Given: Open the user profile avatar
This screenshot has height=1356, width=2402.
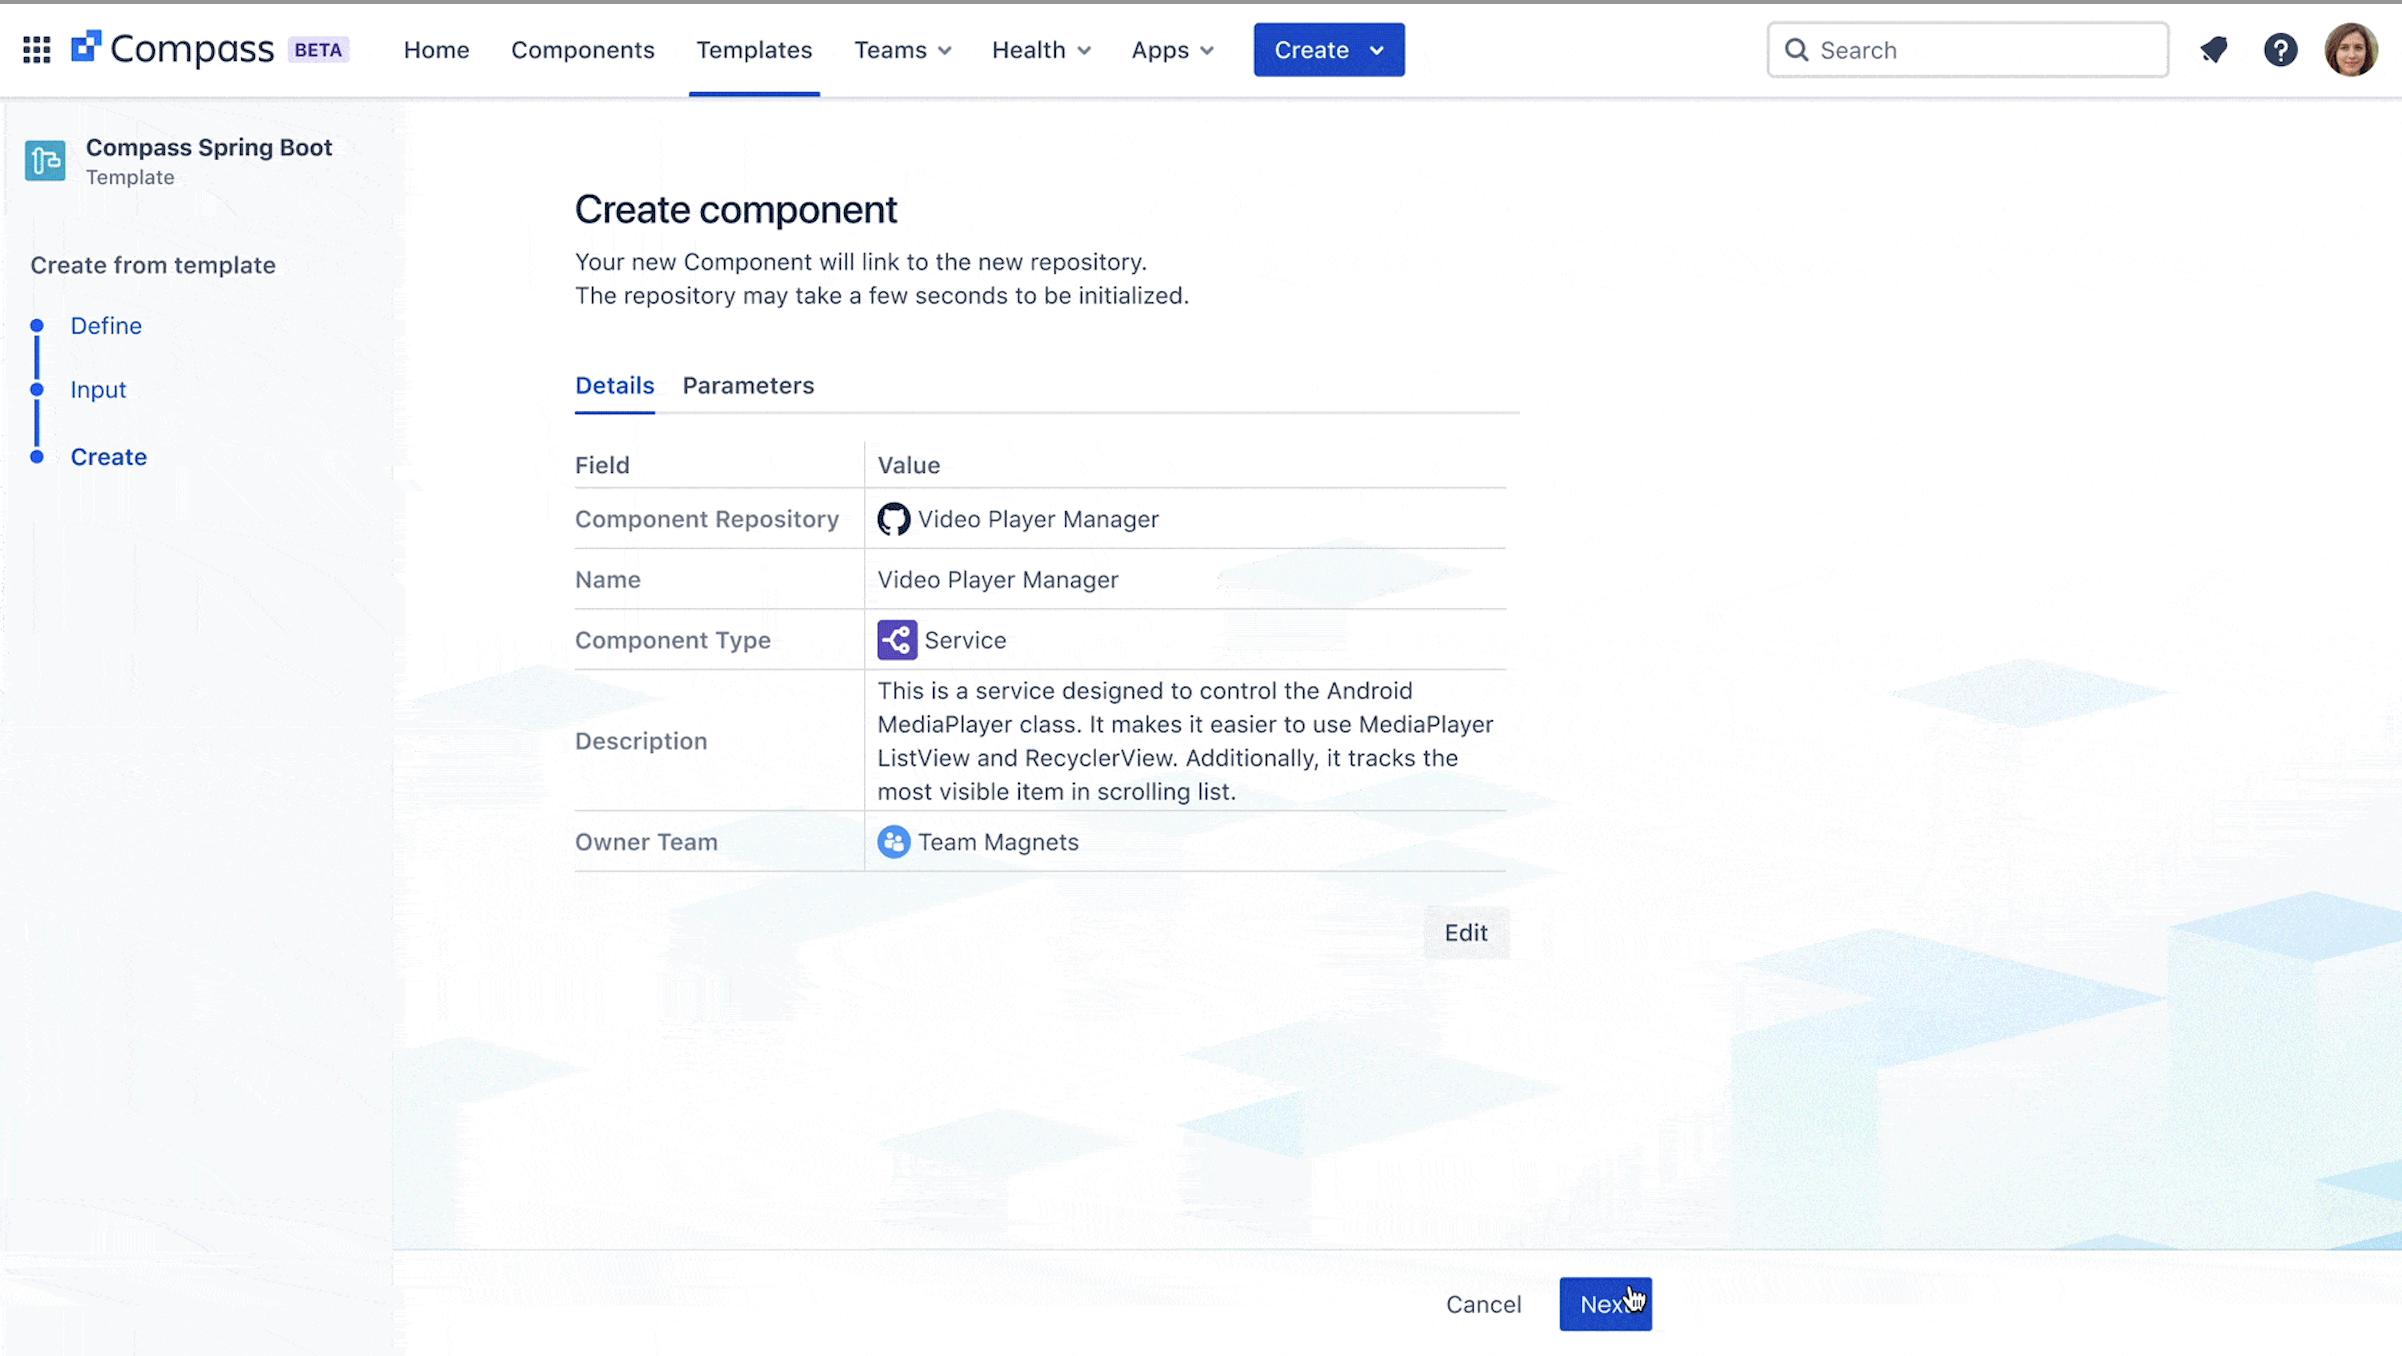Looking at the screenshot, I should [2350, 49].
